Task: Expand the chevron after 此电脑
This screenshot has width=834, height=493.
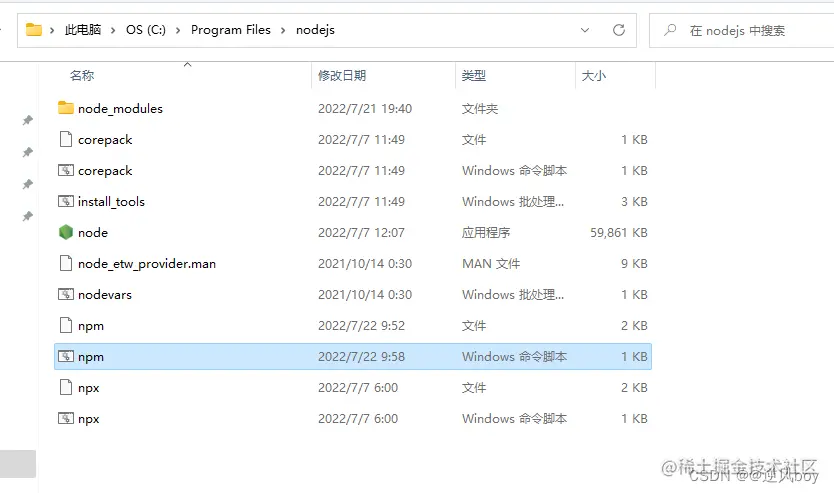Action: (113, 30)
